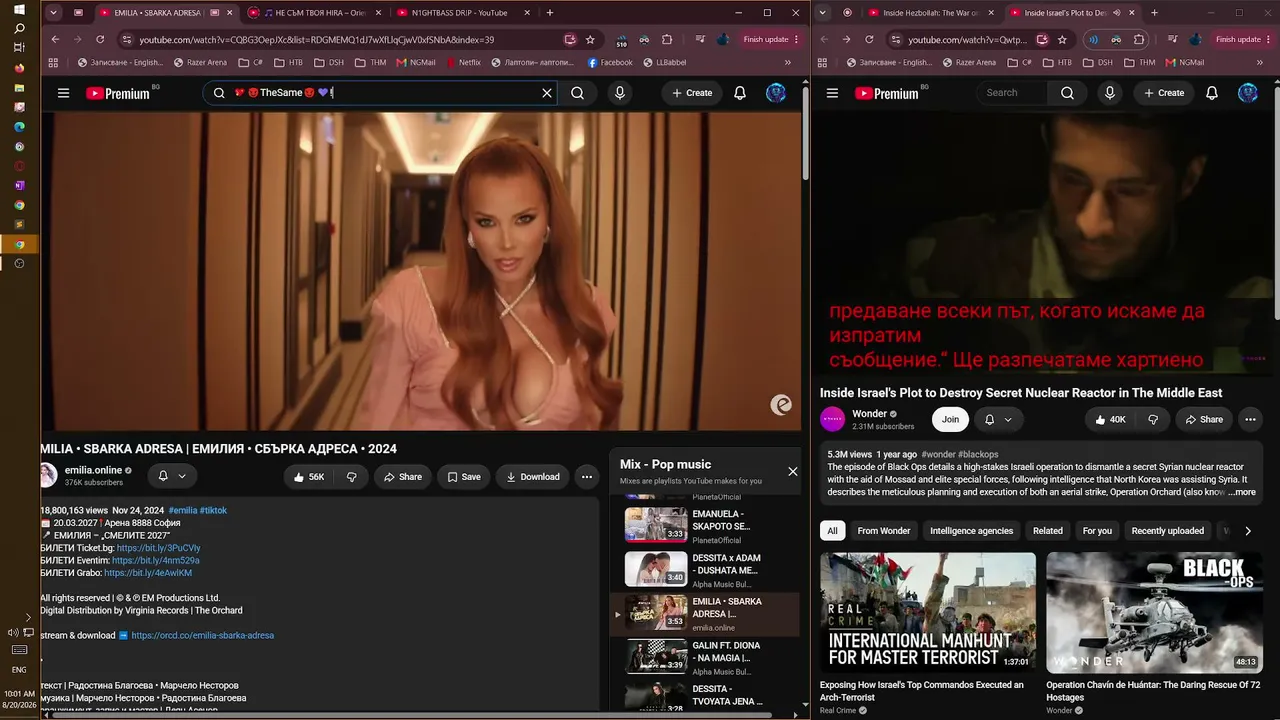1280x720 pixels.
Task: Dislike the Emilia Sbarka Adresa video
Action: 351,477
